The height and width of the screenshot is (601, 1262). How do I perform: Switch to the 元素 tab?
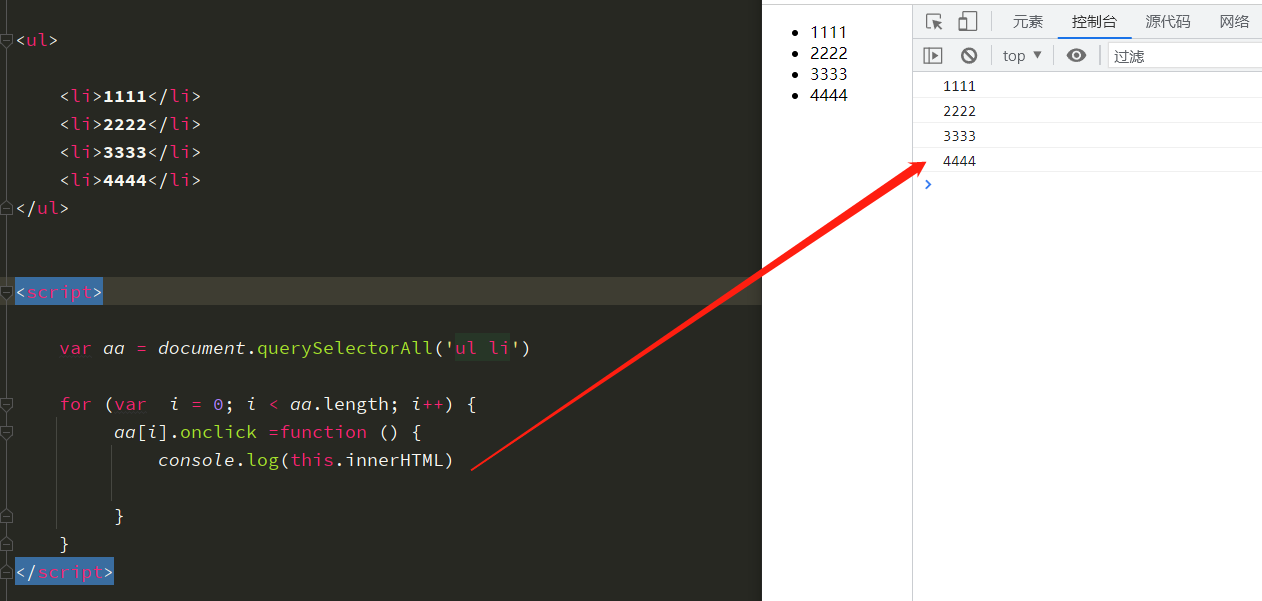[1028, 22]
